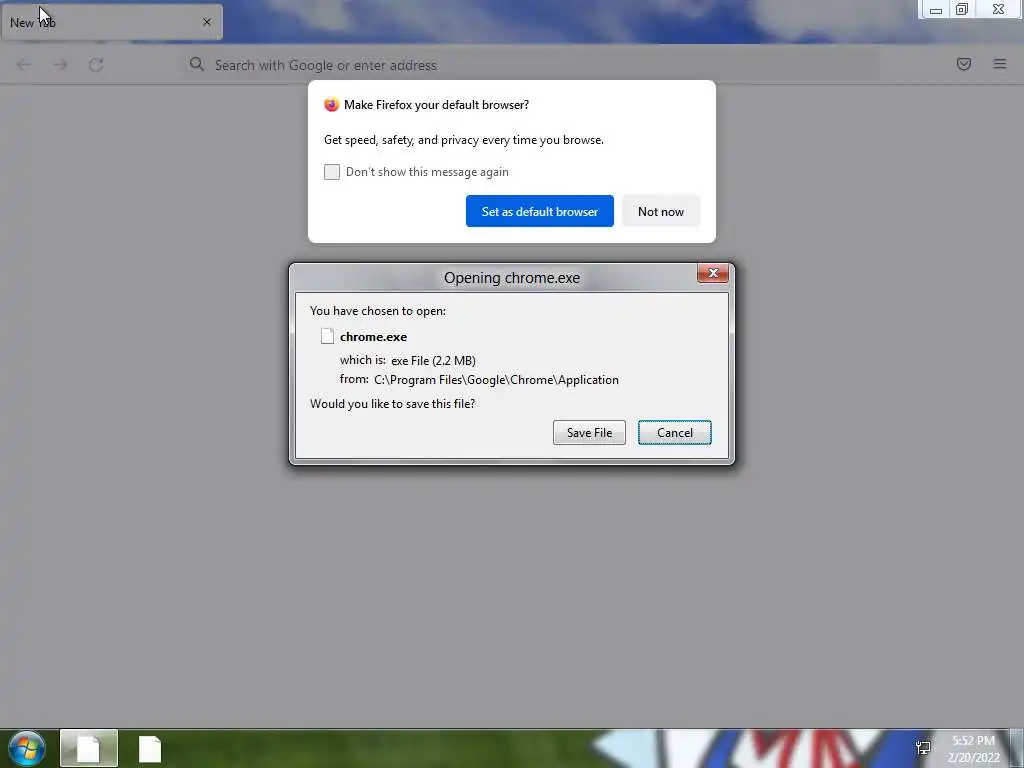
Task: Reload the page with refresh icon
Action: pos(96,65)
